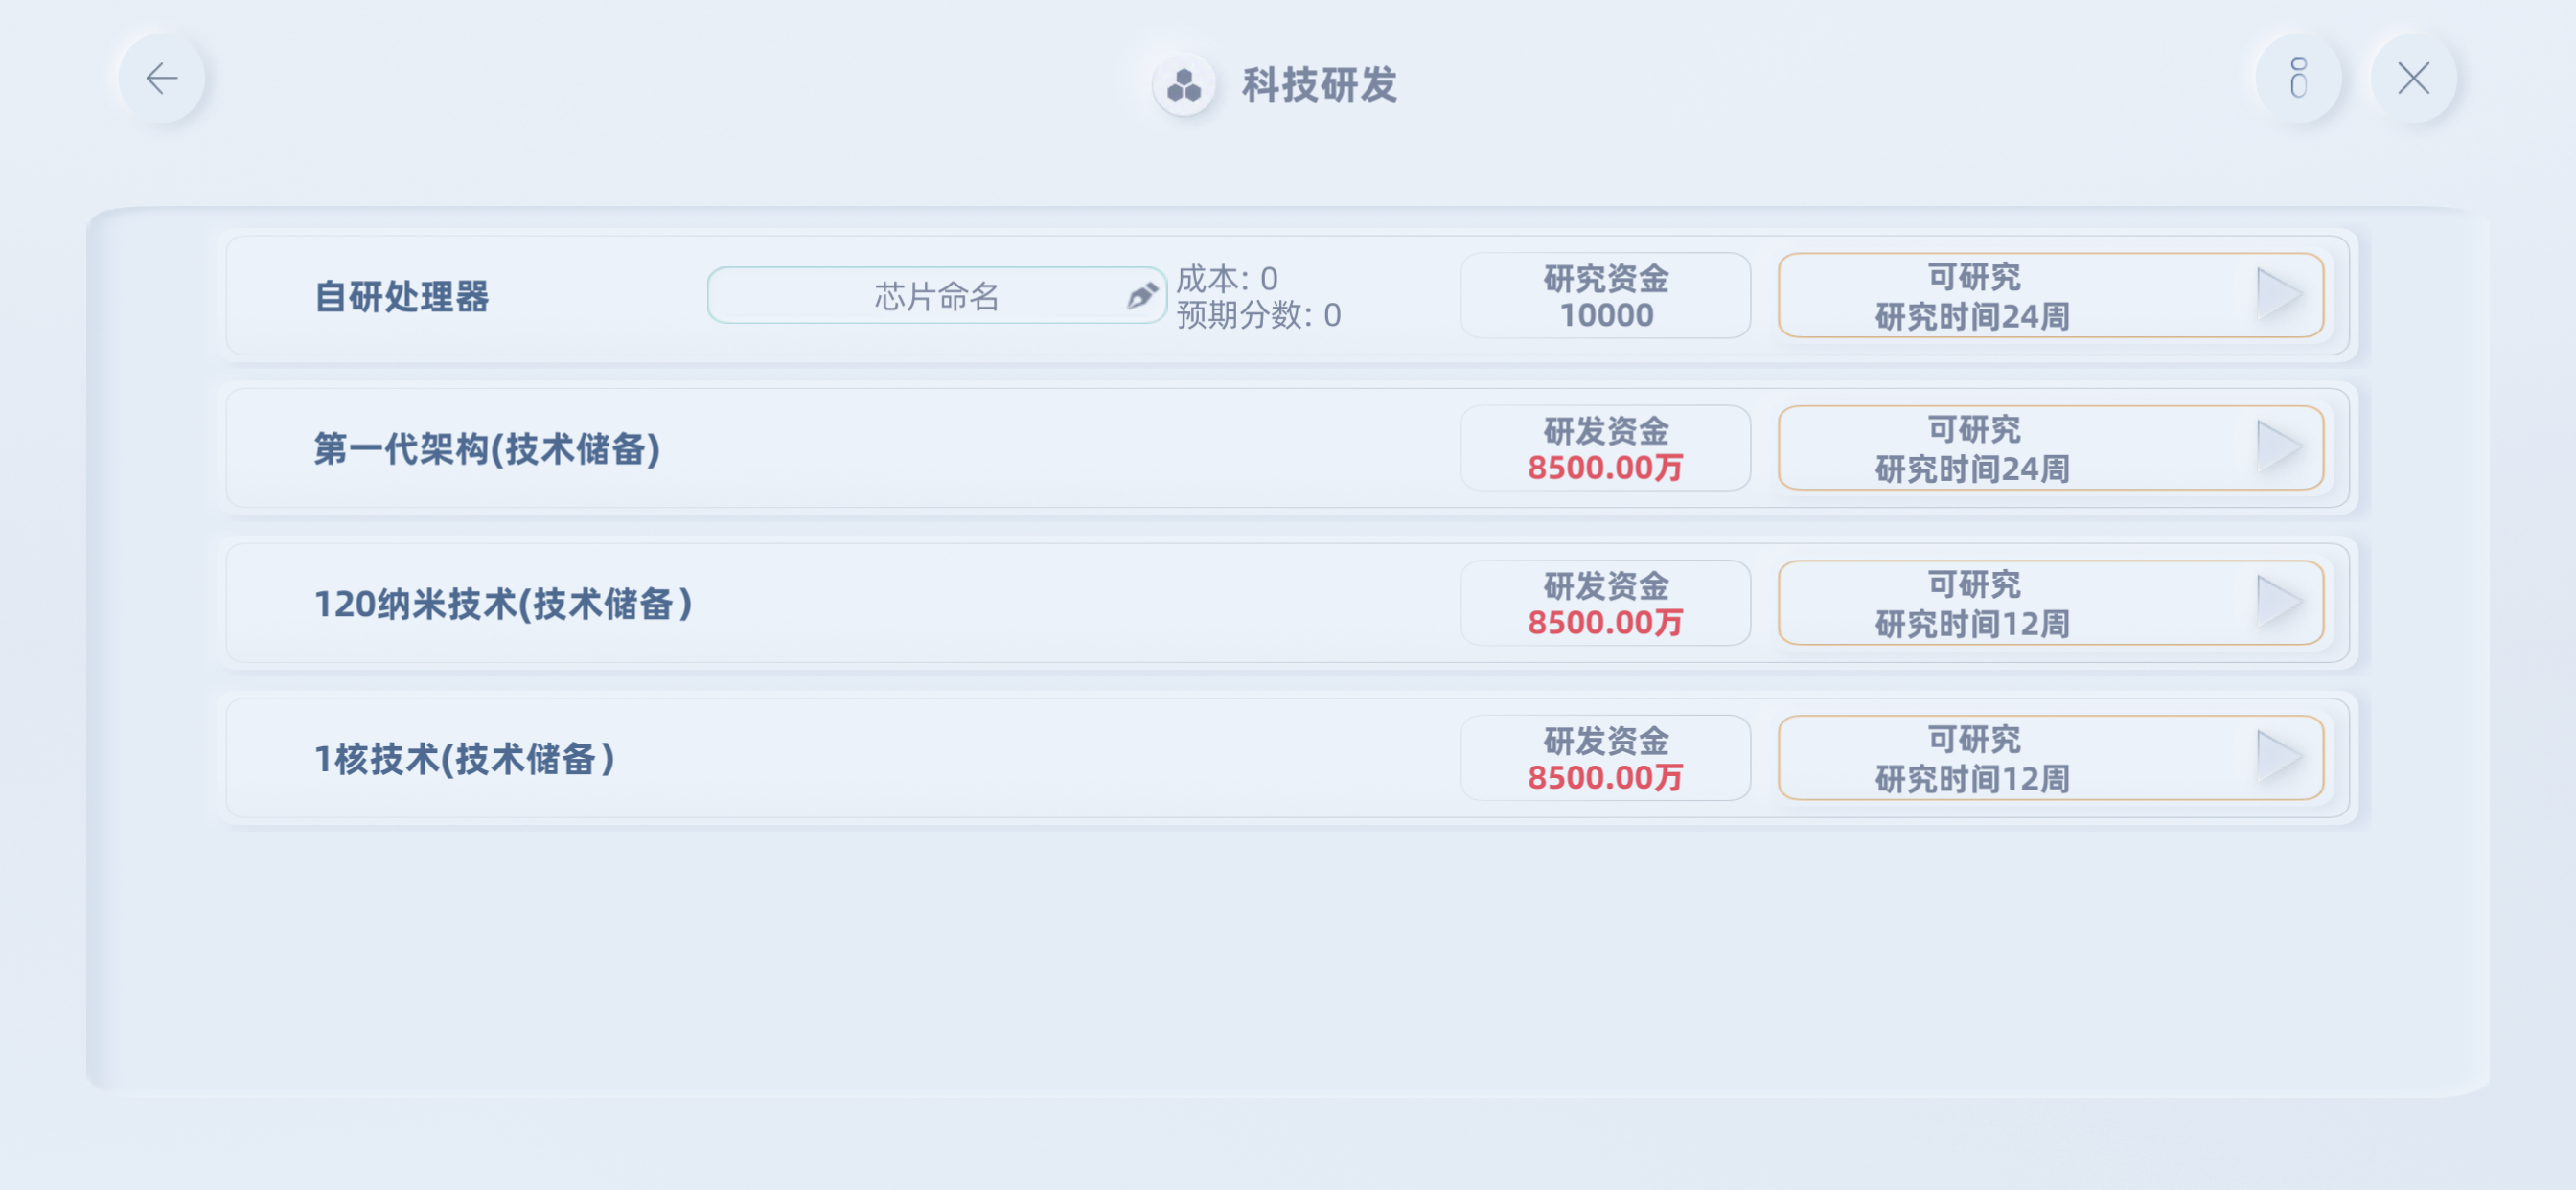Screen dimensions: 2576x1190
Task: Click the back arrow icon
Action: [x=161, y=78]
